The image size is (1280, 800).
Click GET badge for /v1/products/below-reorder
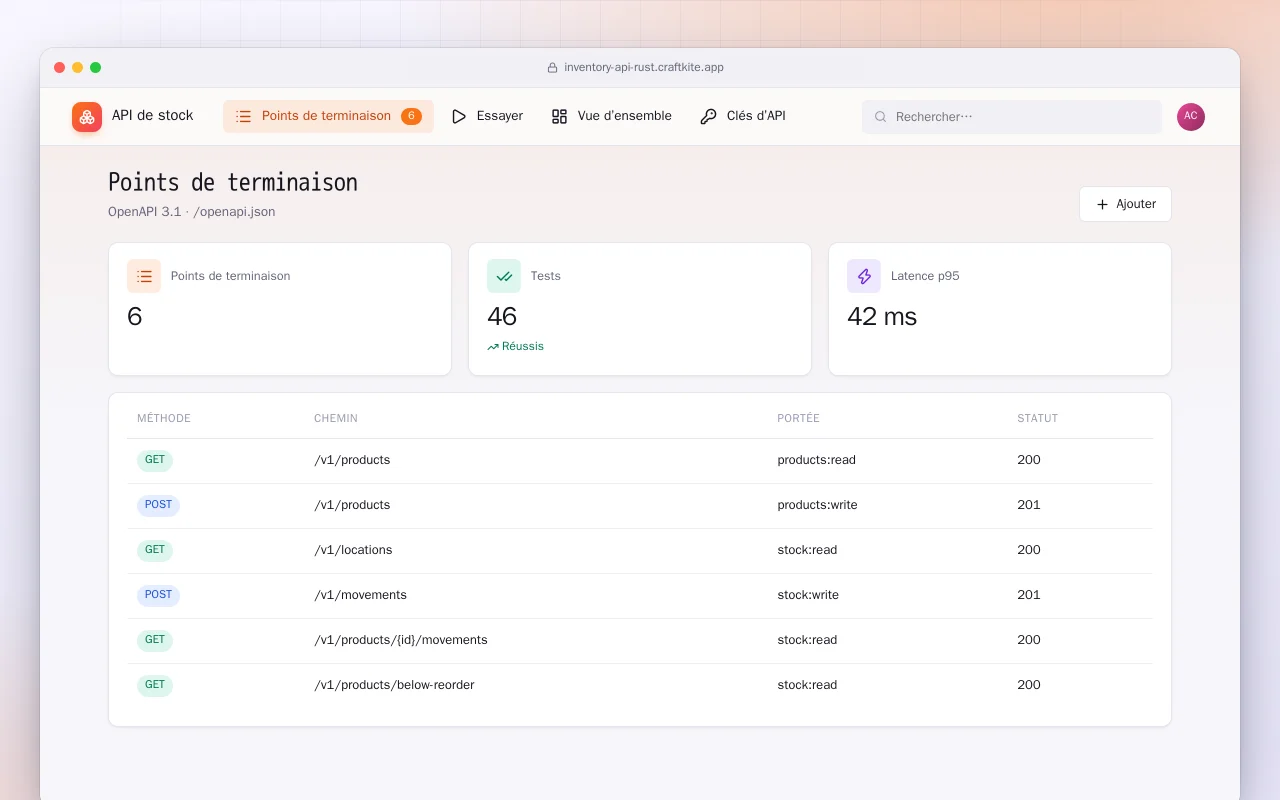tap(155, 686)
